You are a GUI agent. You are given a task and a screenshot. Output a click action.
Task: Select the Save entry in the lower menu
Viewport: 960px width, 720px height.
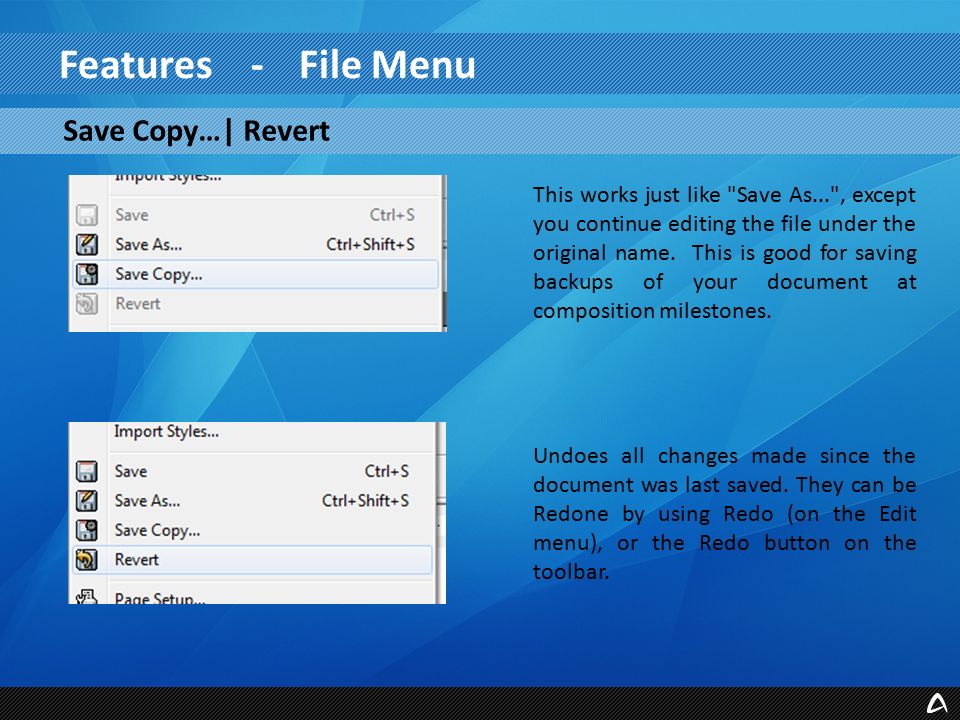(x=252, y=471)
